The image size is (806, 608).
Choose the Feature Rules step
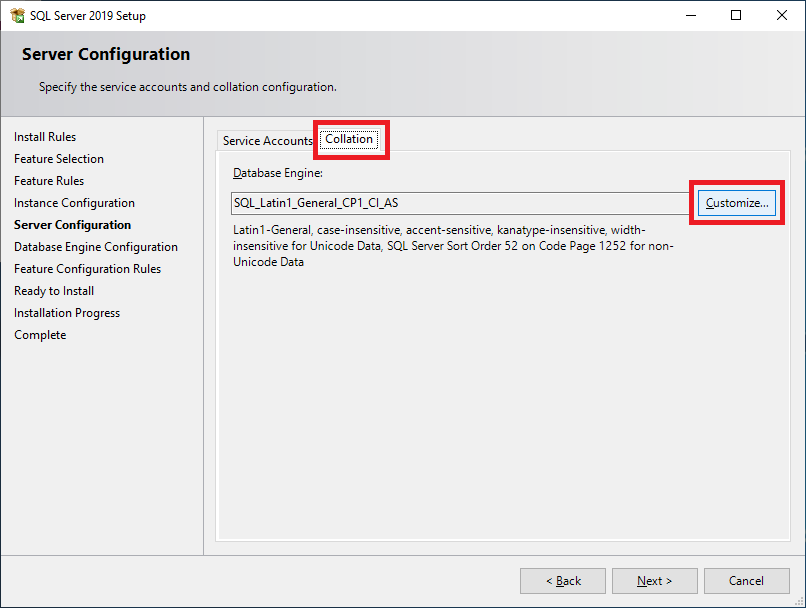point(49,181)
